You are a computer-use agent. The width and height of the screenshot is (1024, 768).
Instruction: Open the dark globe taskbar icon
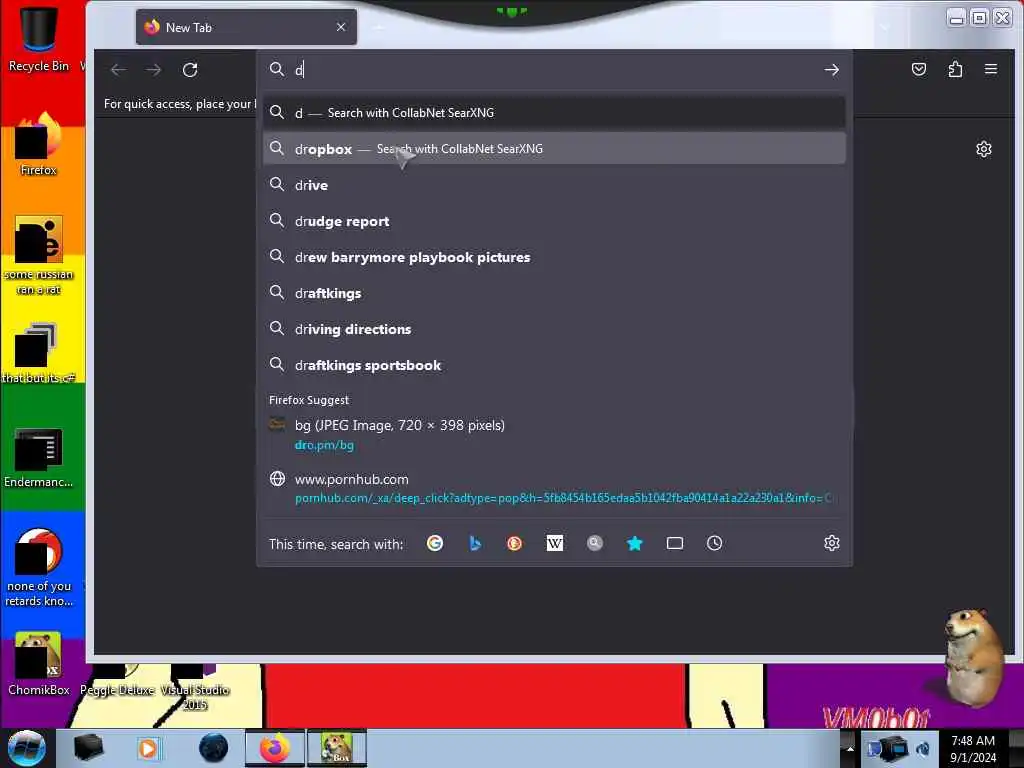(213, 748)
